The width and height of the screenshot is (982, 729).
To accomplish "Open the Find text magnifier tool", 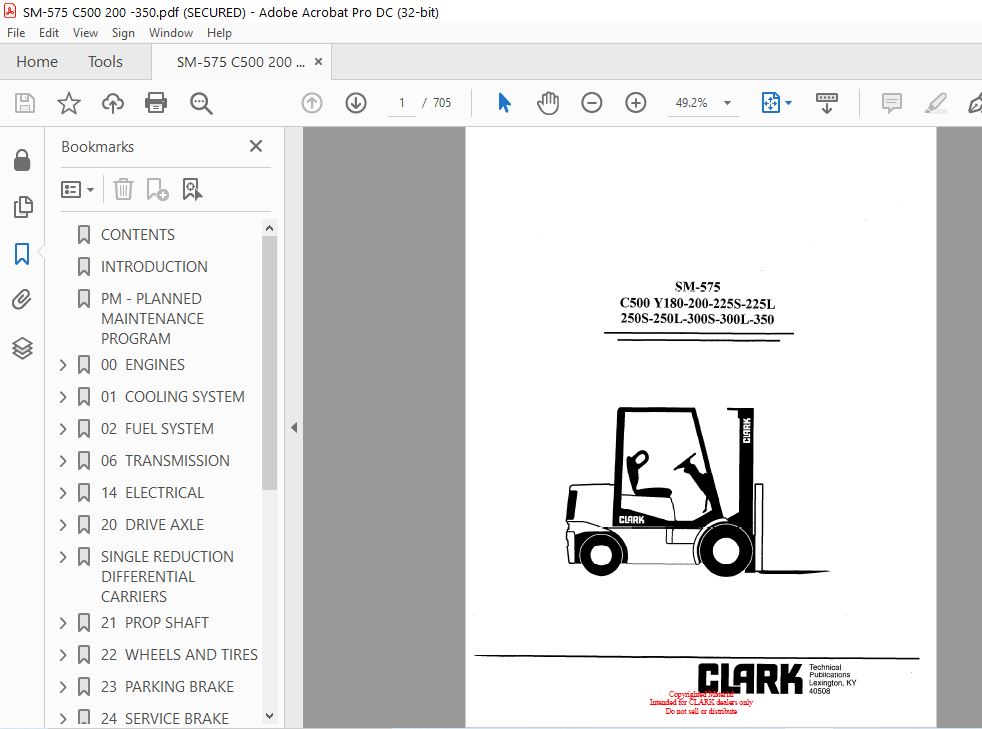I will click(201, 103).
